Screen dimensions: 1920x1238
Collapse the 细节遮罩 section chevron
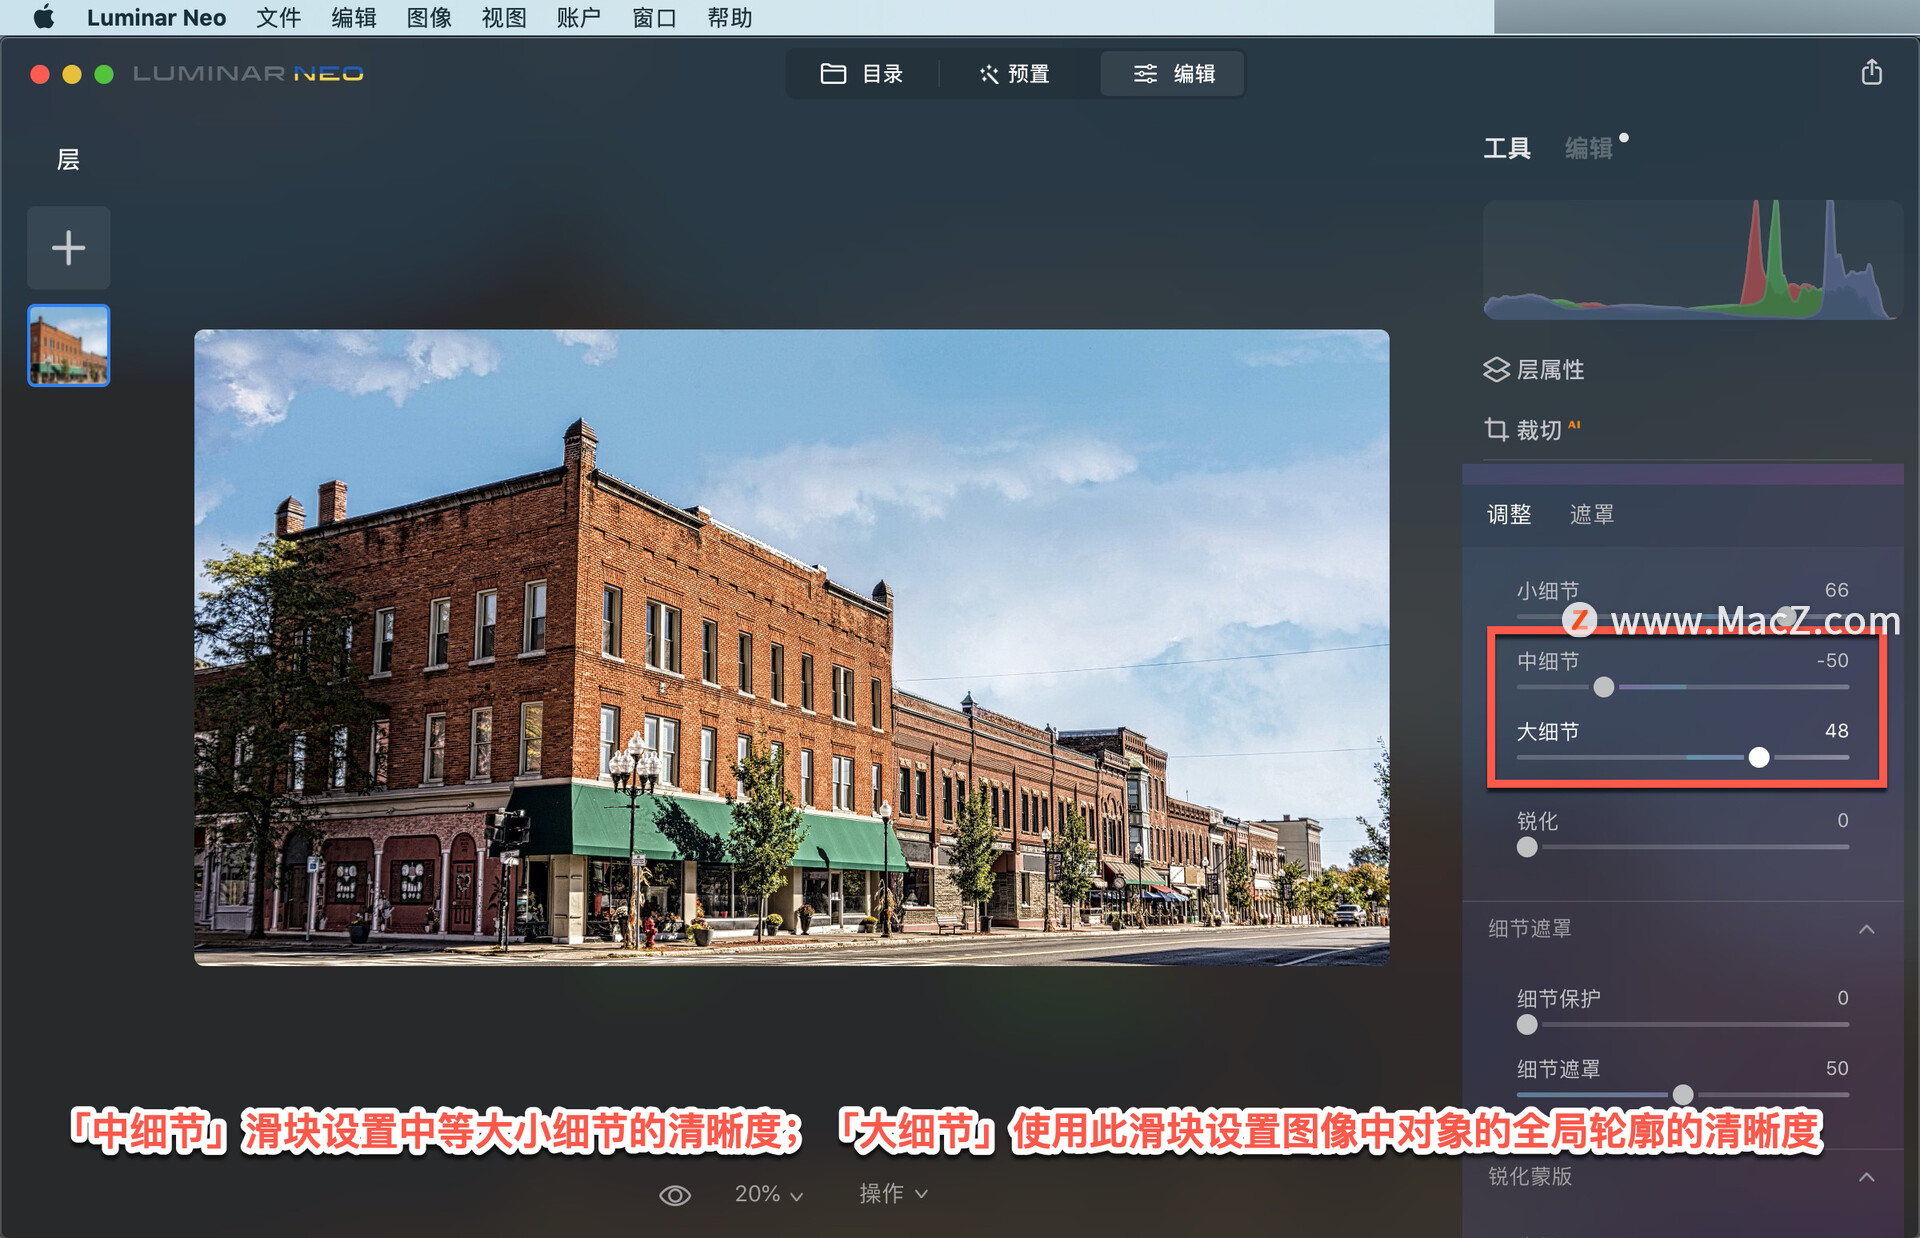1866,929
